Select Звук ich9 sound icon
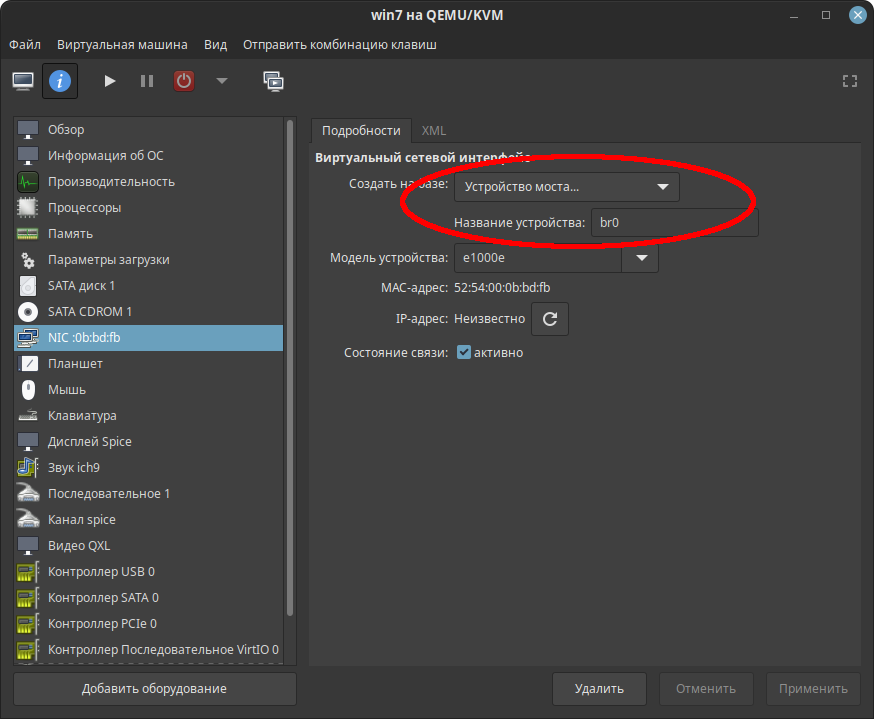 click(28, 468)
